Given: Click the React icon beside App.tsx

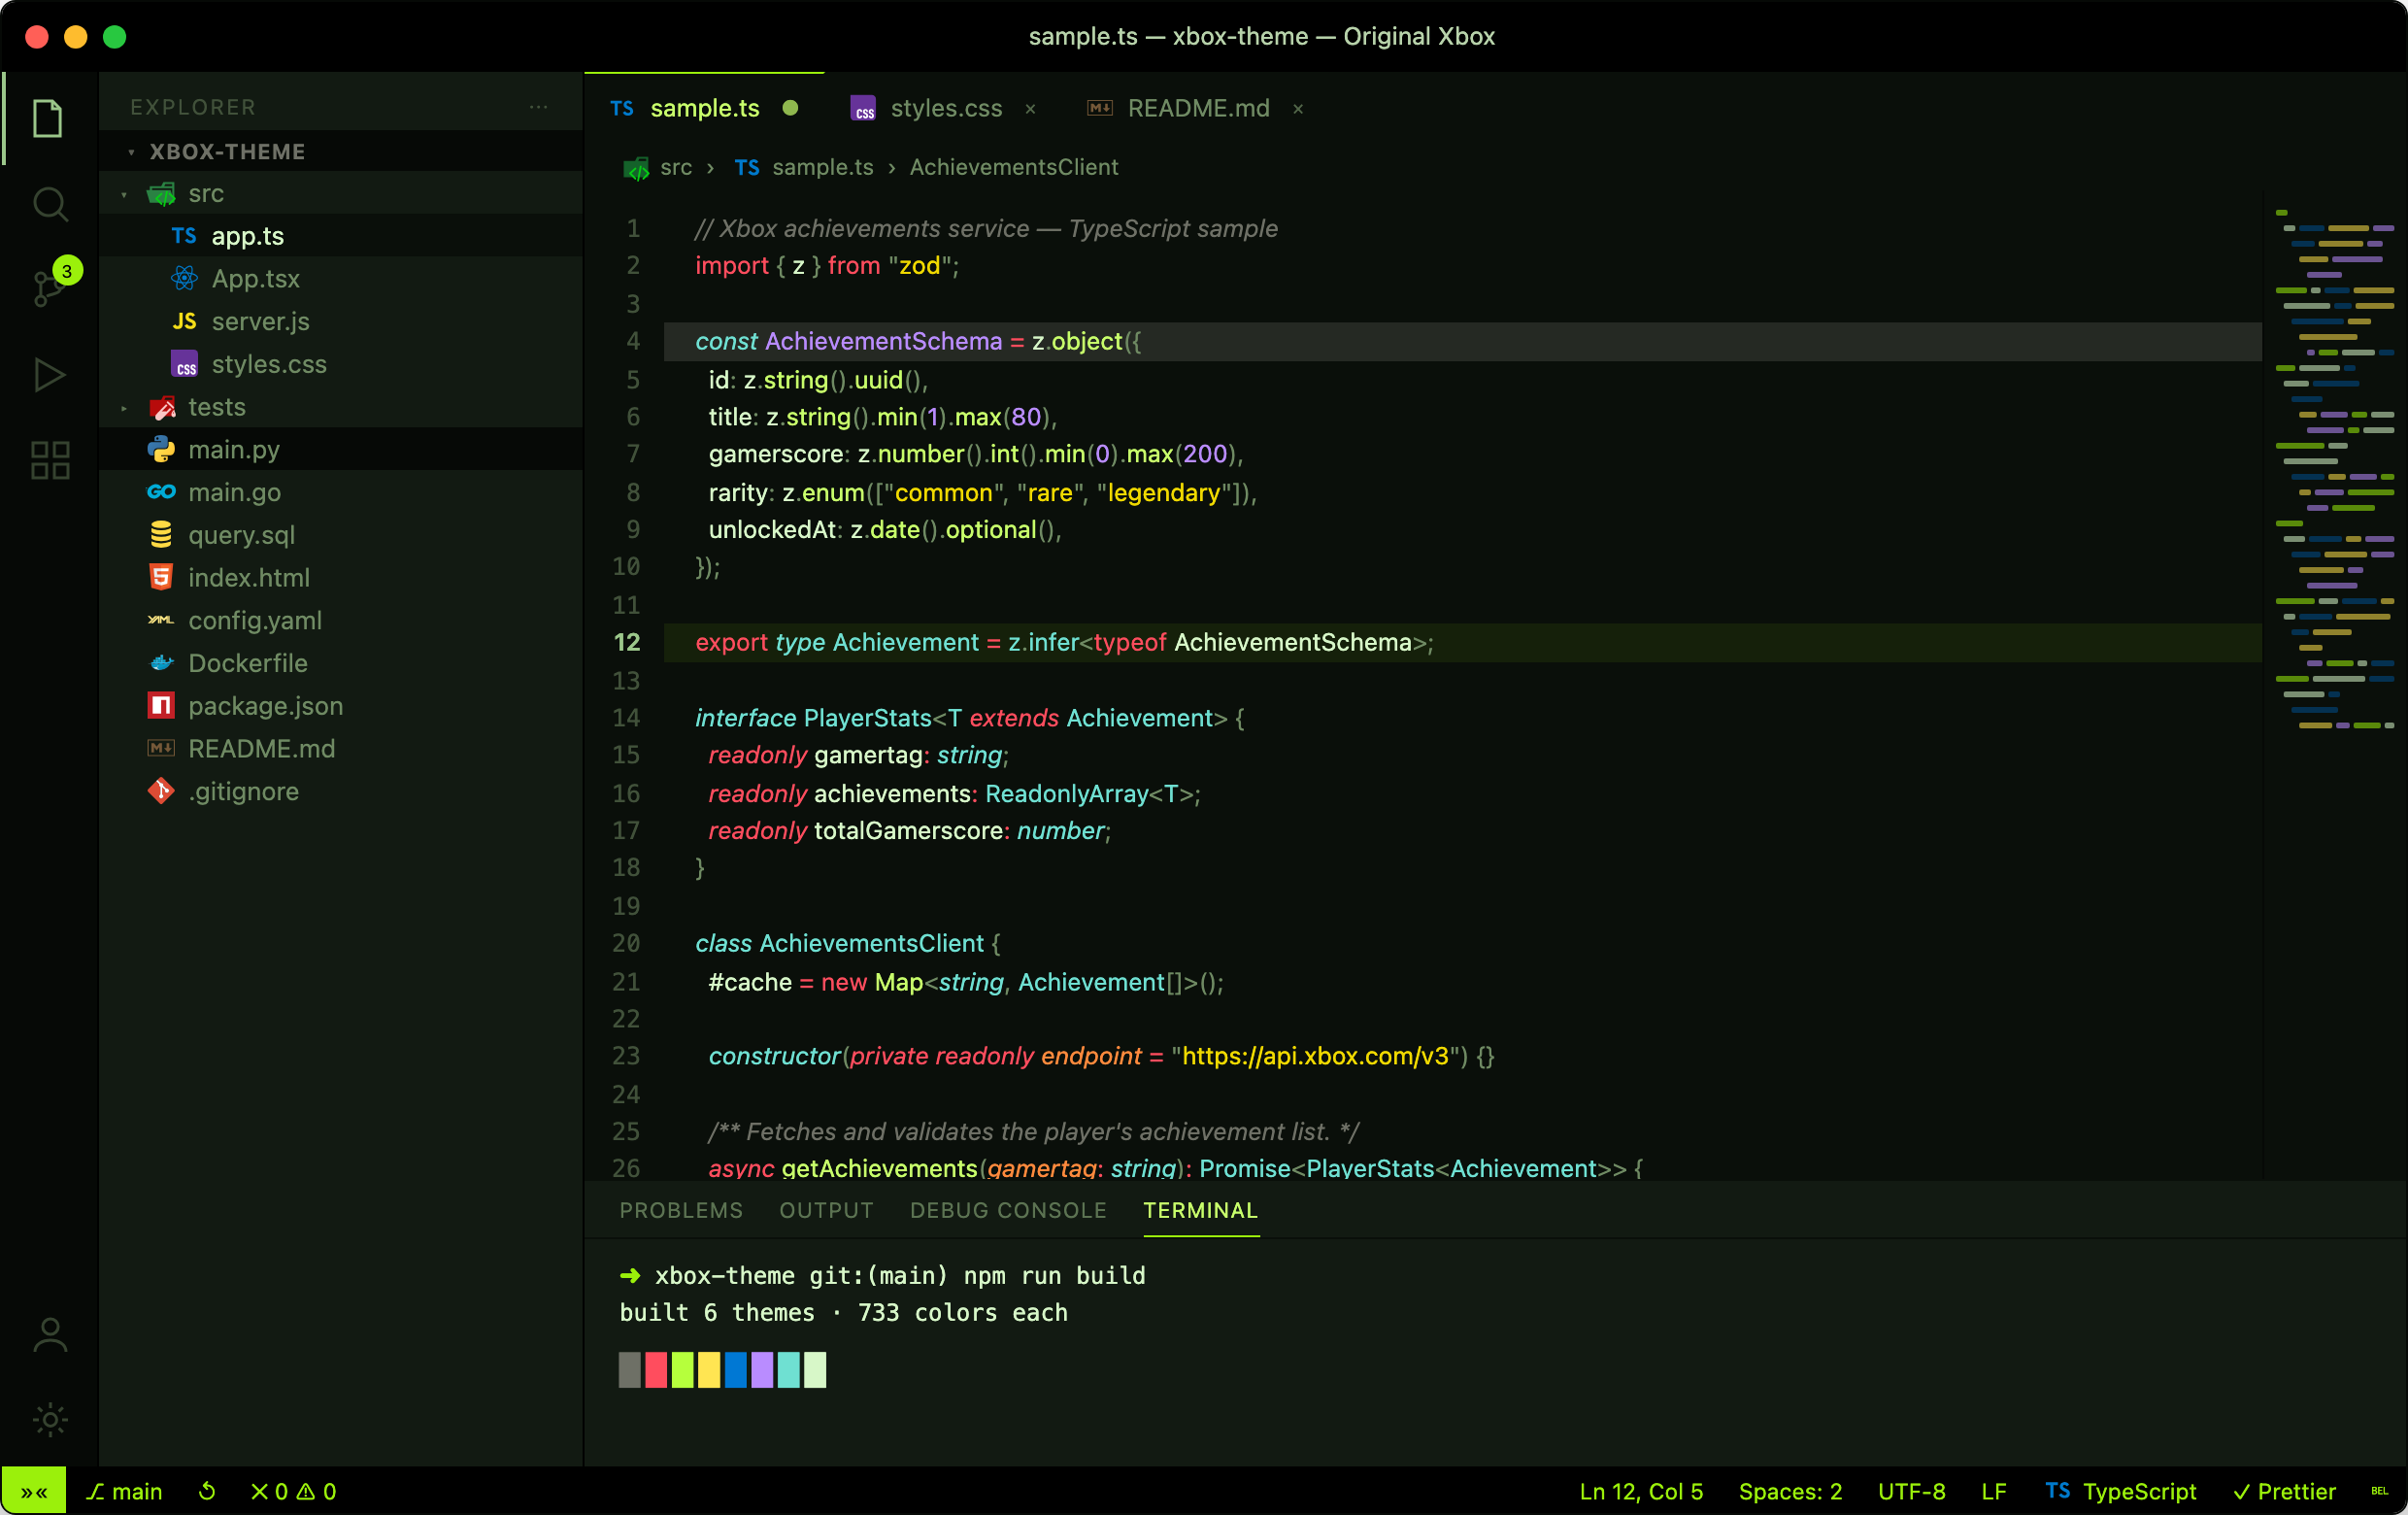Looking at the screenshot, I should 184,278.
